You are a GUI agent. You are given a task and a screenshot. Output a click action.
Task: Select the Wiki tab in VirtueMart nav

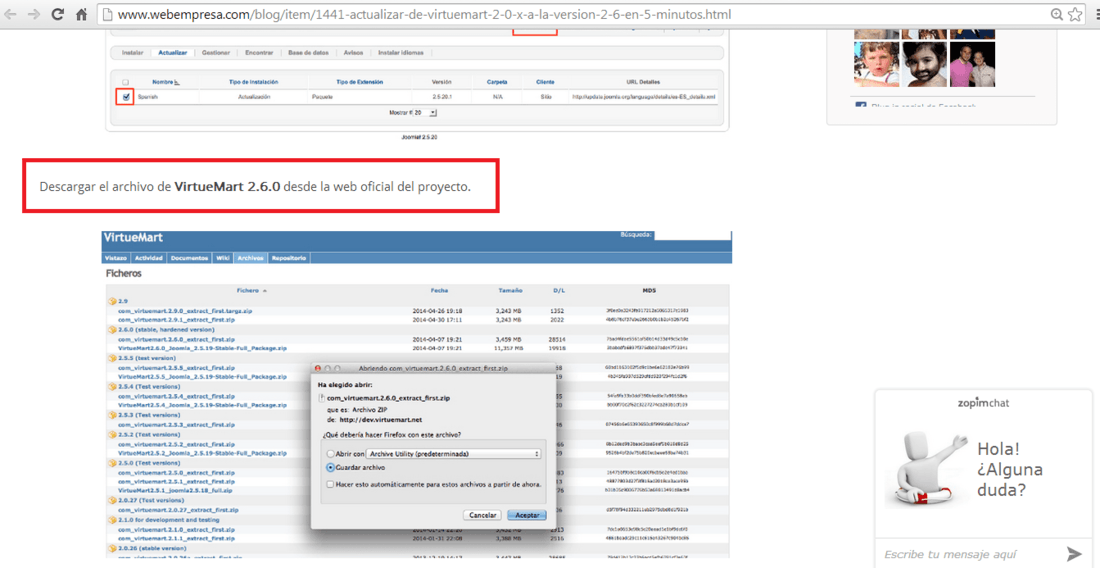pyautogui.click(x=223, y=258)
